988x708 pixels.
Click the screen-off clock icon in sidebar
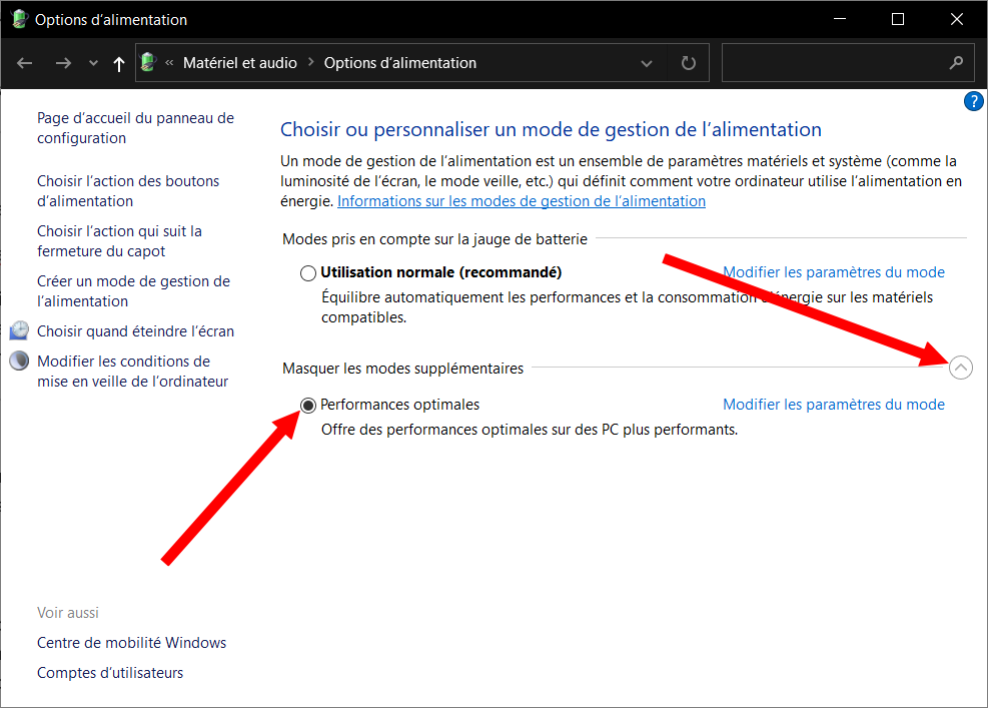tap(19, 331)
